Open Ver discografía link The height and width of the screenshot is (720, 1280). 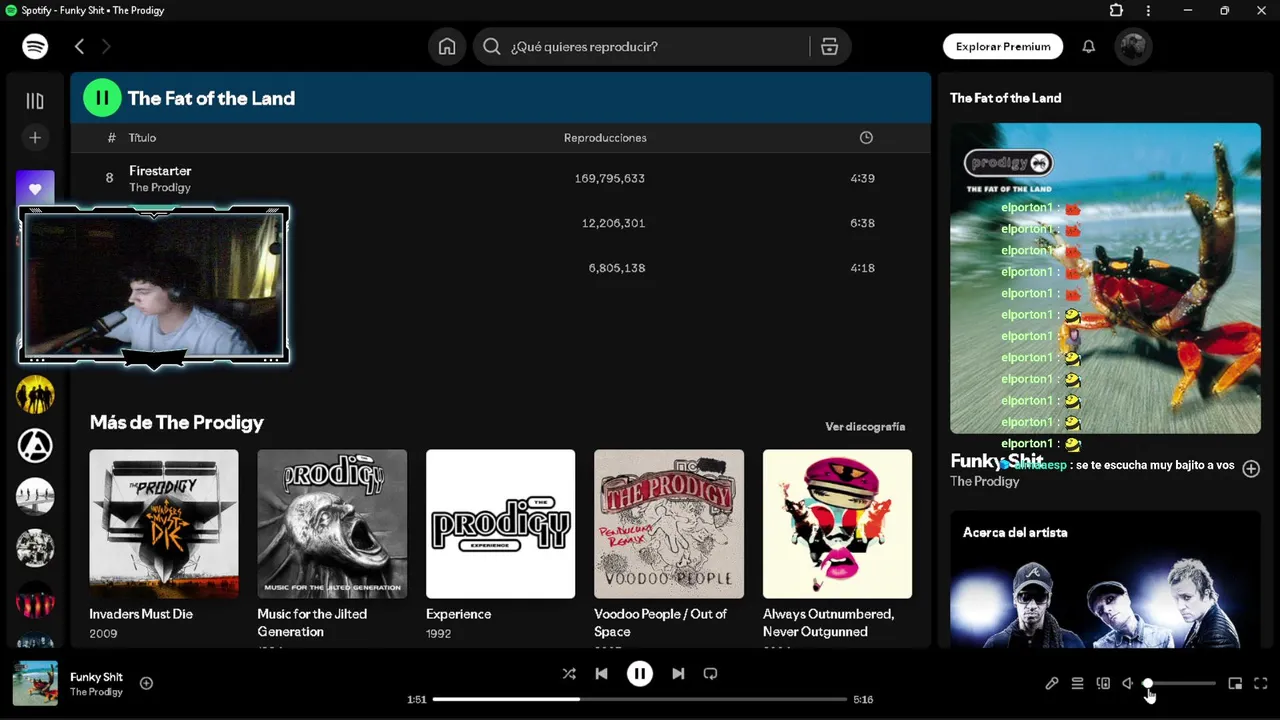pyautogui.click(x=865, y=427)
